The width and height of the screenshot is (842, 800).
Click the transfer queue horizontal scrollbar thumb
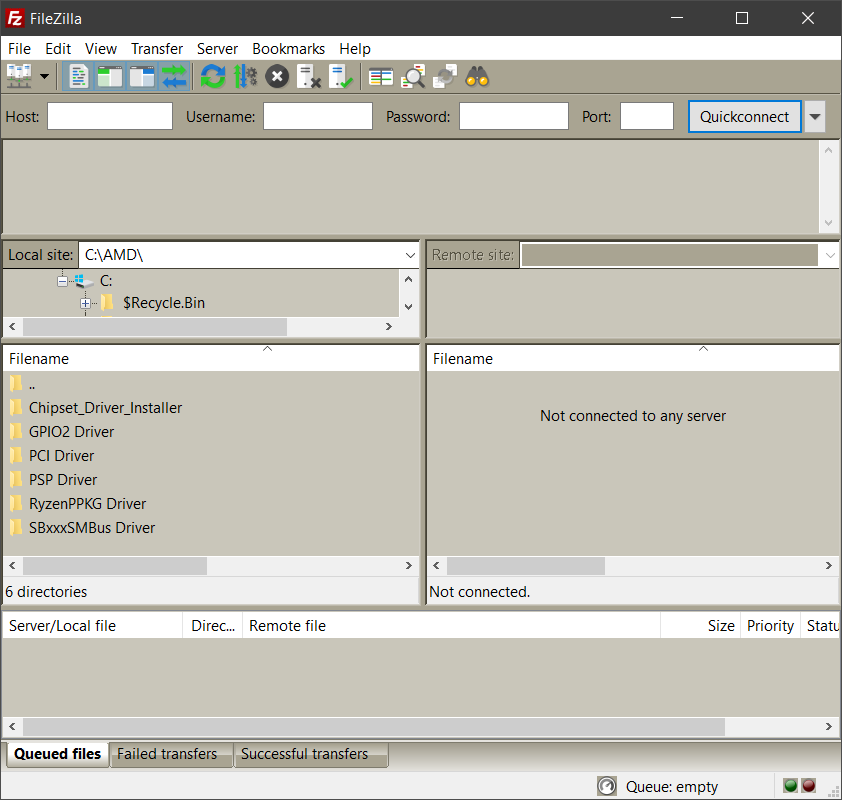pos(374,726)
